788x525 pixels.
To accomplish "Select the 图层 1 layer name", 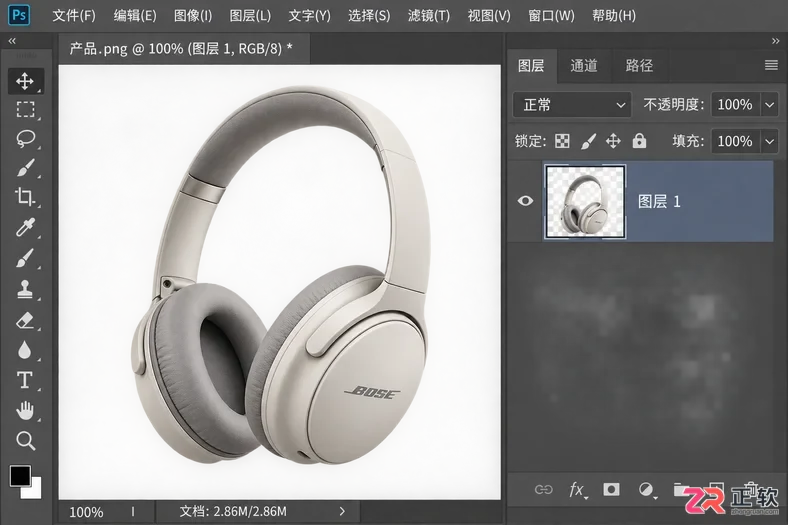I will pyautogui.click(x=659, y=201).
